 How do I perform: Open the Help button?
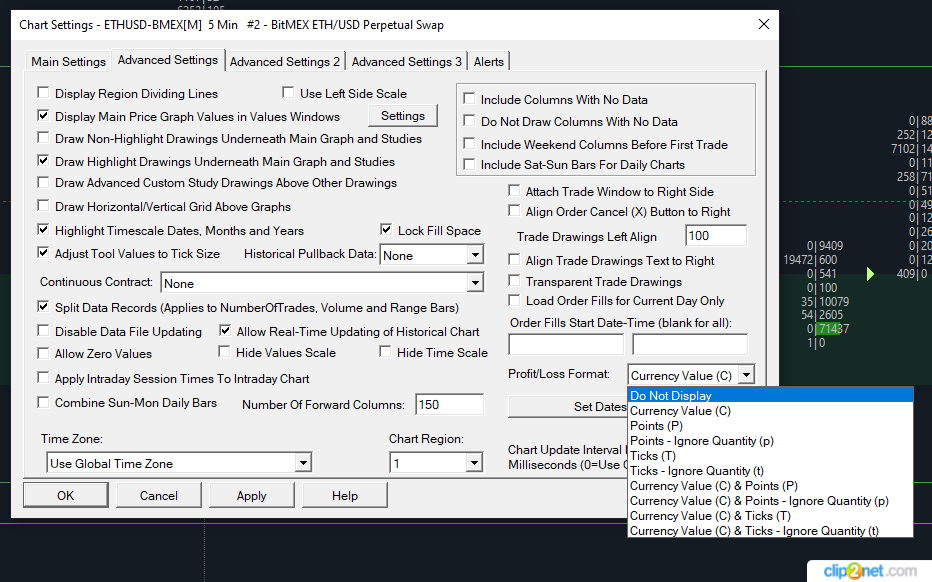[x=345, y=495]
